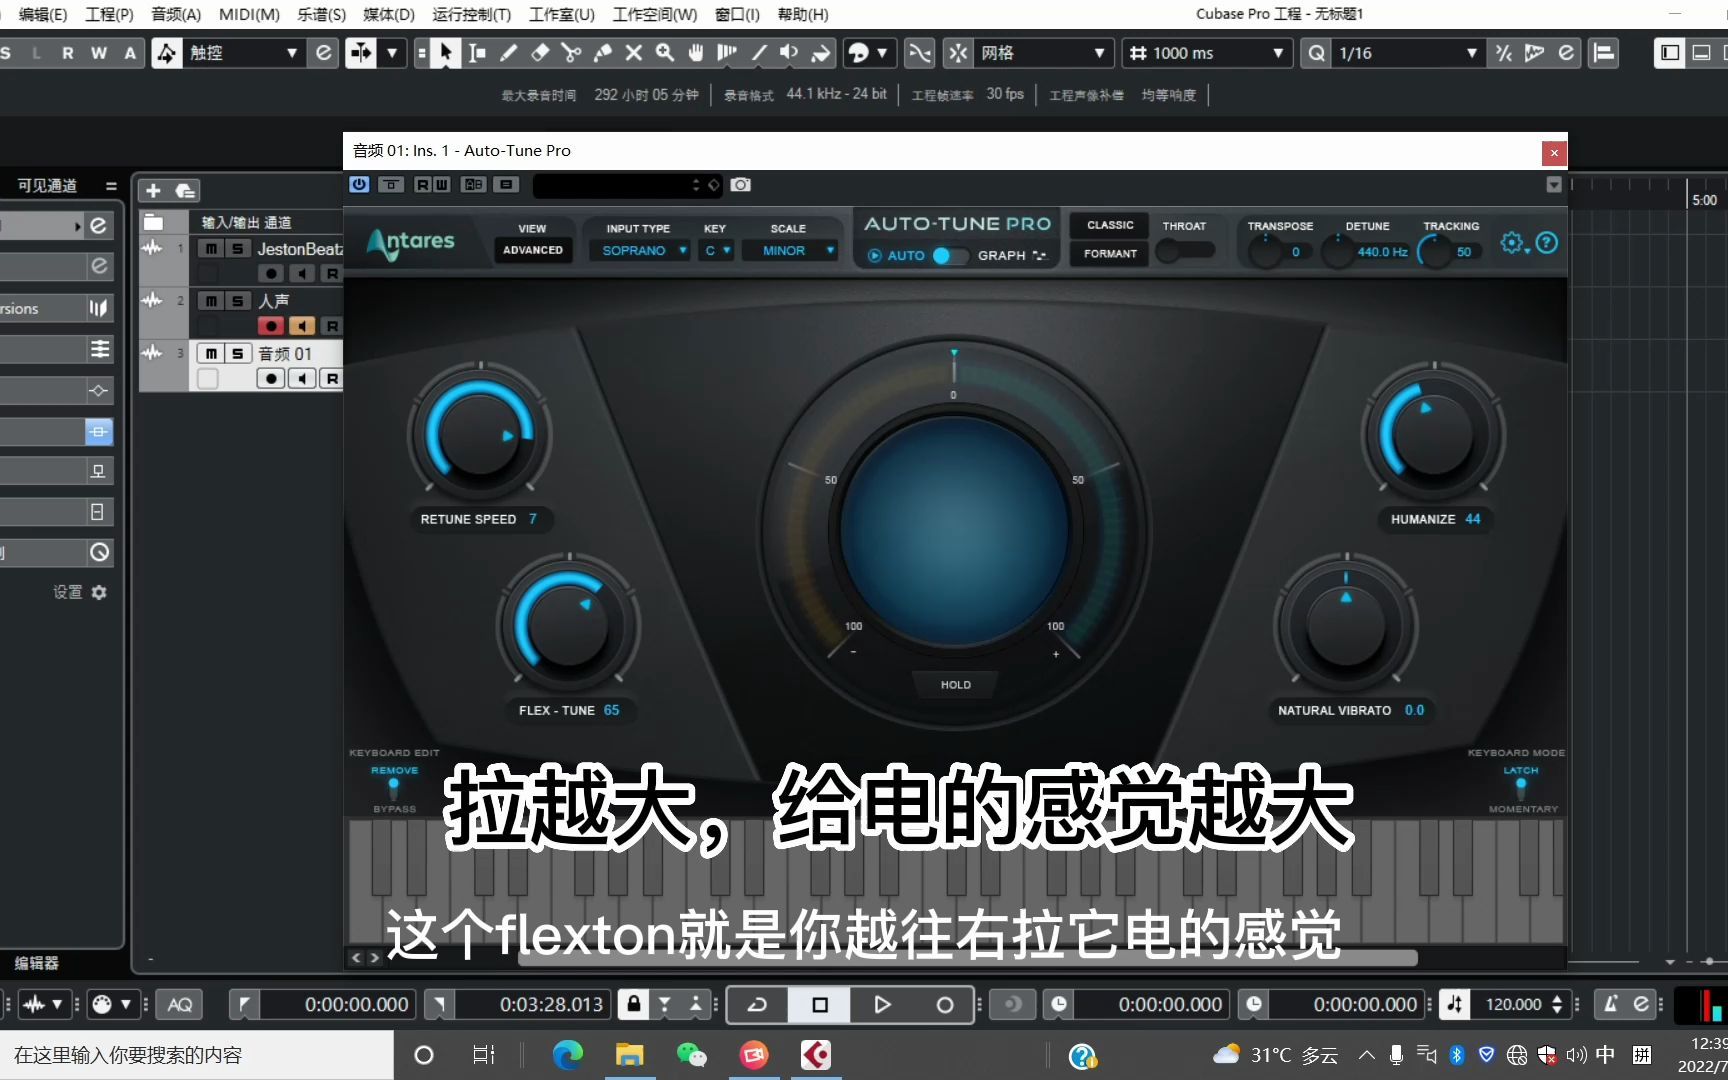1728x1080 pixels.
Task: Select the Glue tool in toolbar
Action: 603,53
